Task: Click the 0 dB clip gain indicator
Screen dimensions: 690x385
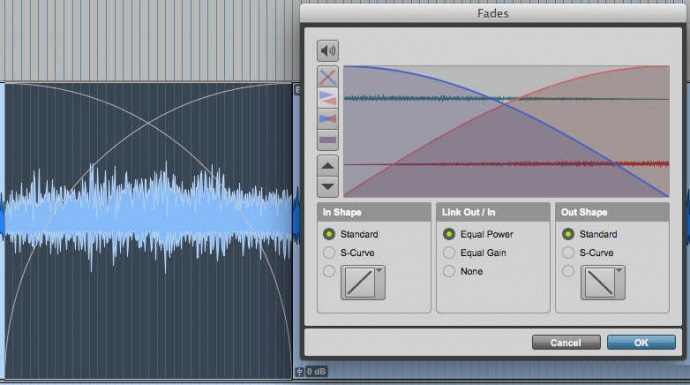Action: (316, 372)
